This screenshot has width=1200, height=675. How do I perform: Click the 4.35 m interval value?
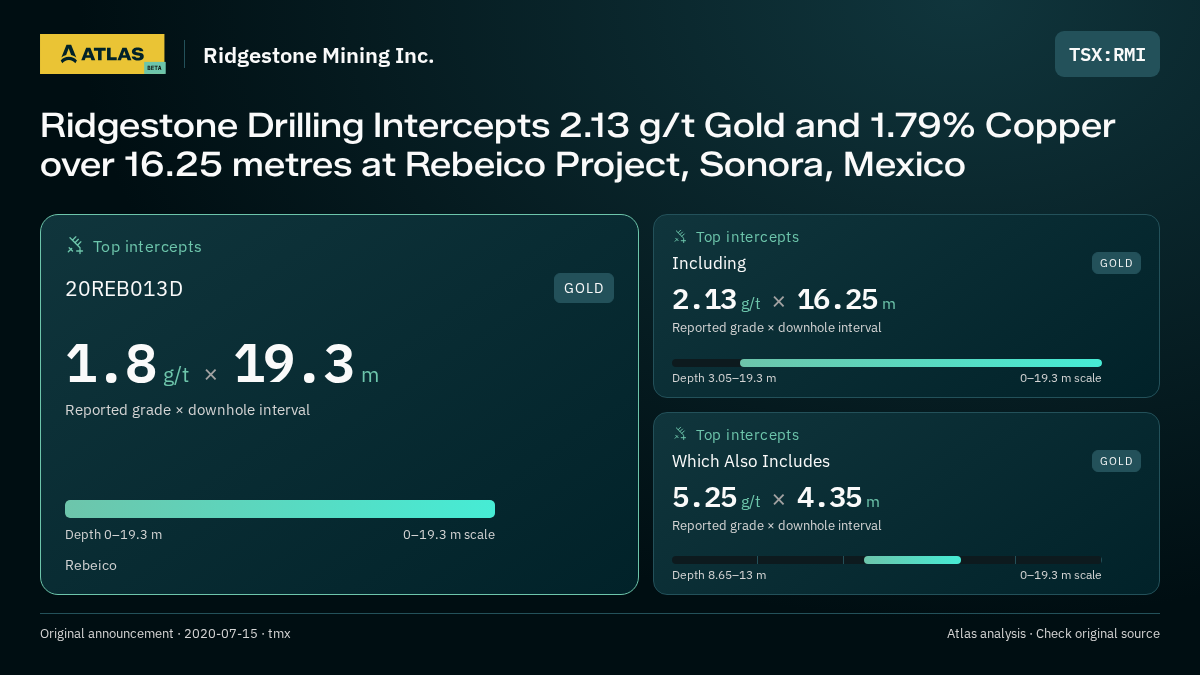(x=838, y=498)
